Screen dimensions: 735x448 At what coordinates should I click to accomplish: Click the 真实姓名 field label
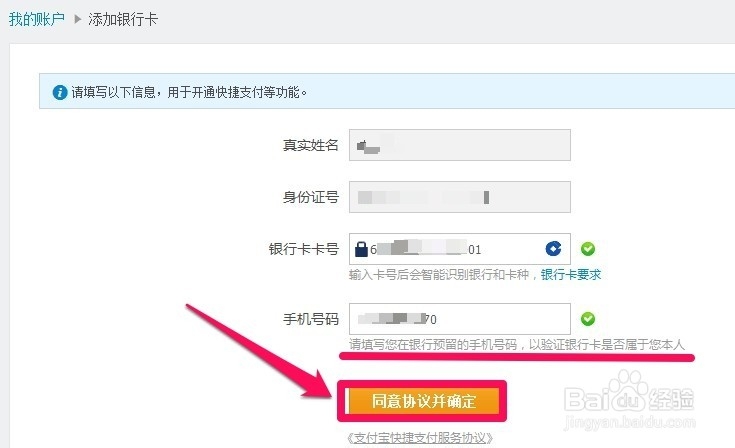click(x=310, y=145)
